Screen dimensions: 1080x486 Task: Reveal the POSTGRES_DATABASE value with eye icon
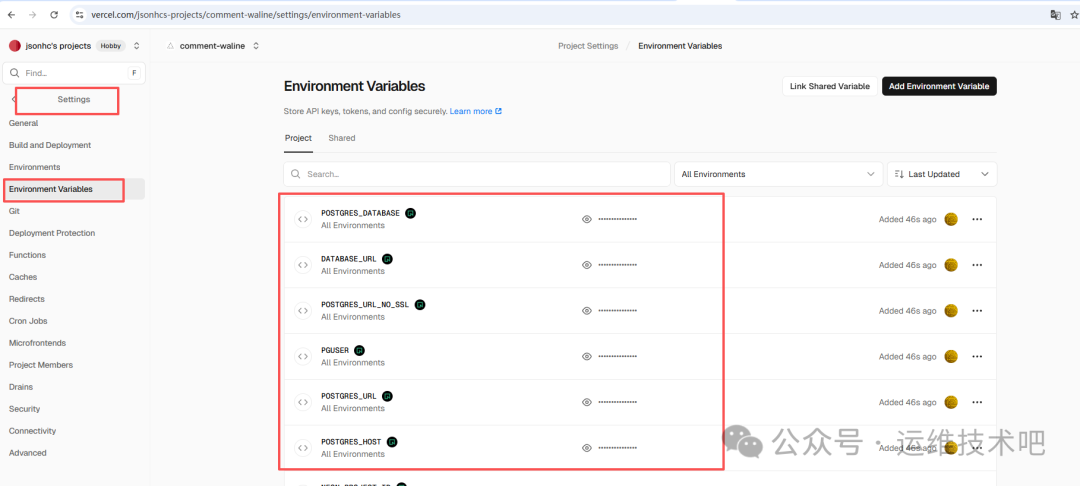[587, 219]
